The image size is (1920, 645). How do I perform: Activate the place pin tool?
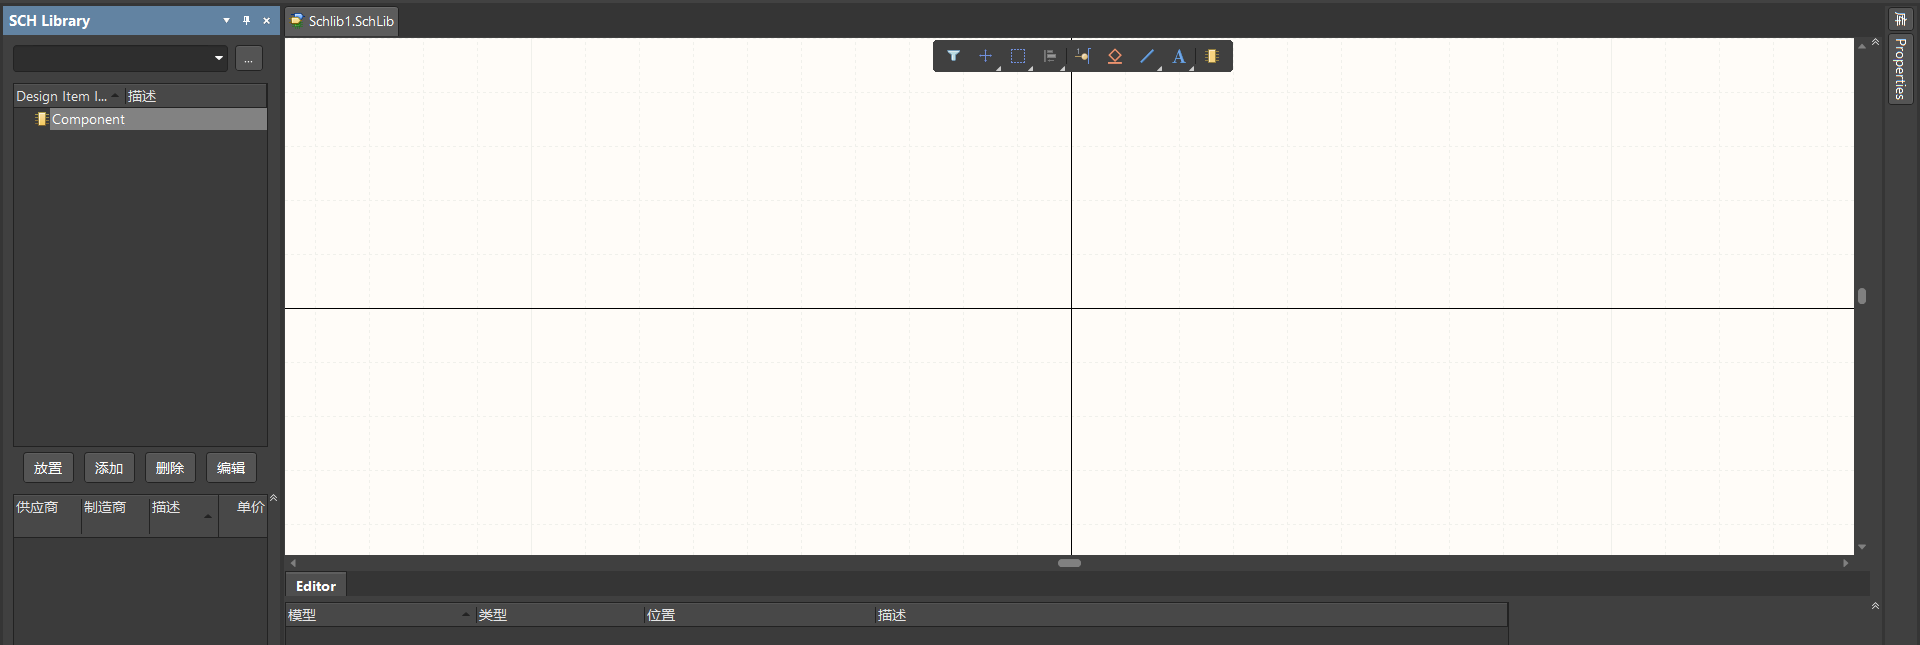point(1083,56)
